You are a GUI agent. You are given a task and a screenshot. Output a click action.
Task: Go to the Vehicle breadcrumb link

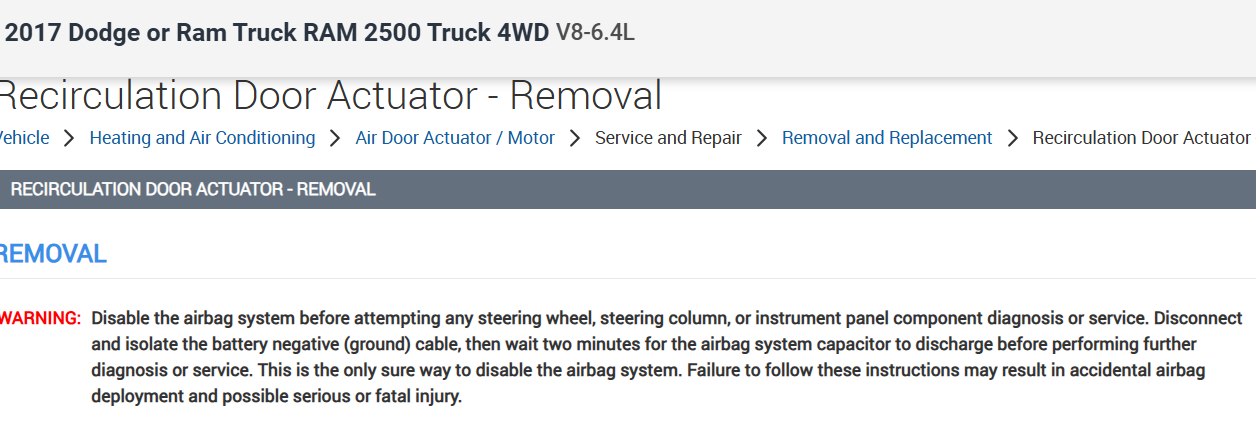pos(24,138)
